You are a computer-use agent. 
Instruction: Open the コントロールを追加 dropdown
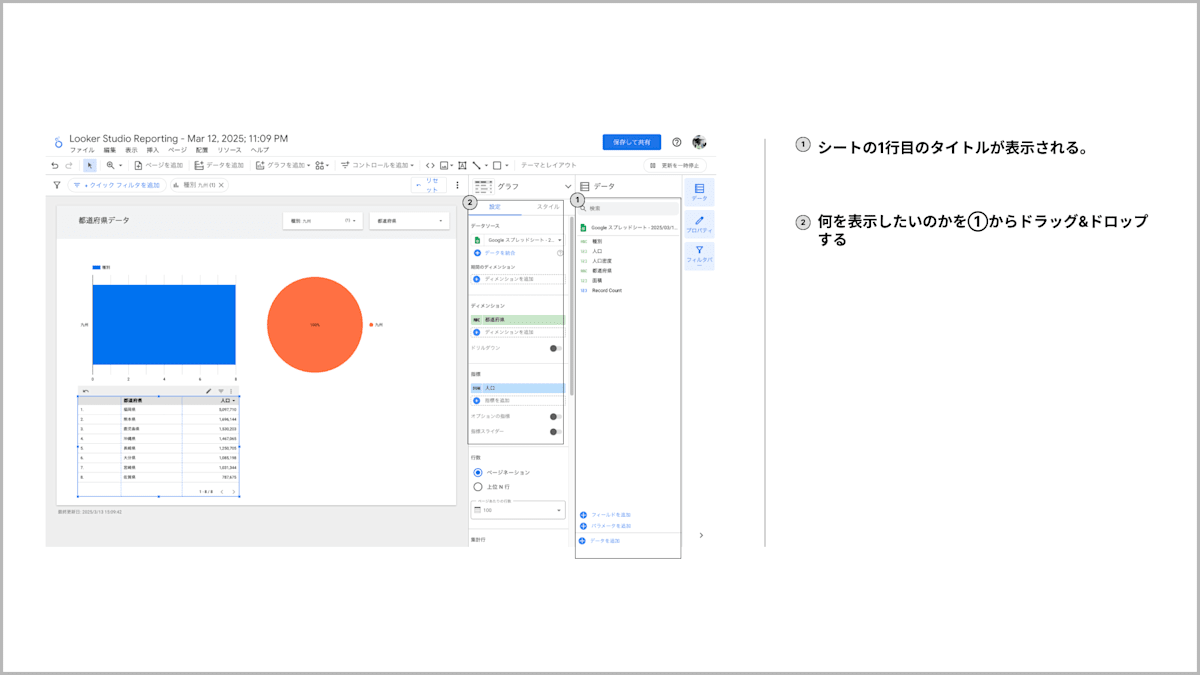click(376, 165)
